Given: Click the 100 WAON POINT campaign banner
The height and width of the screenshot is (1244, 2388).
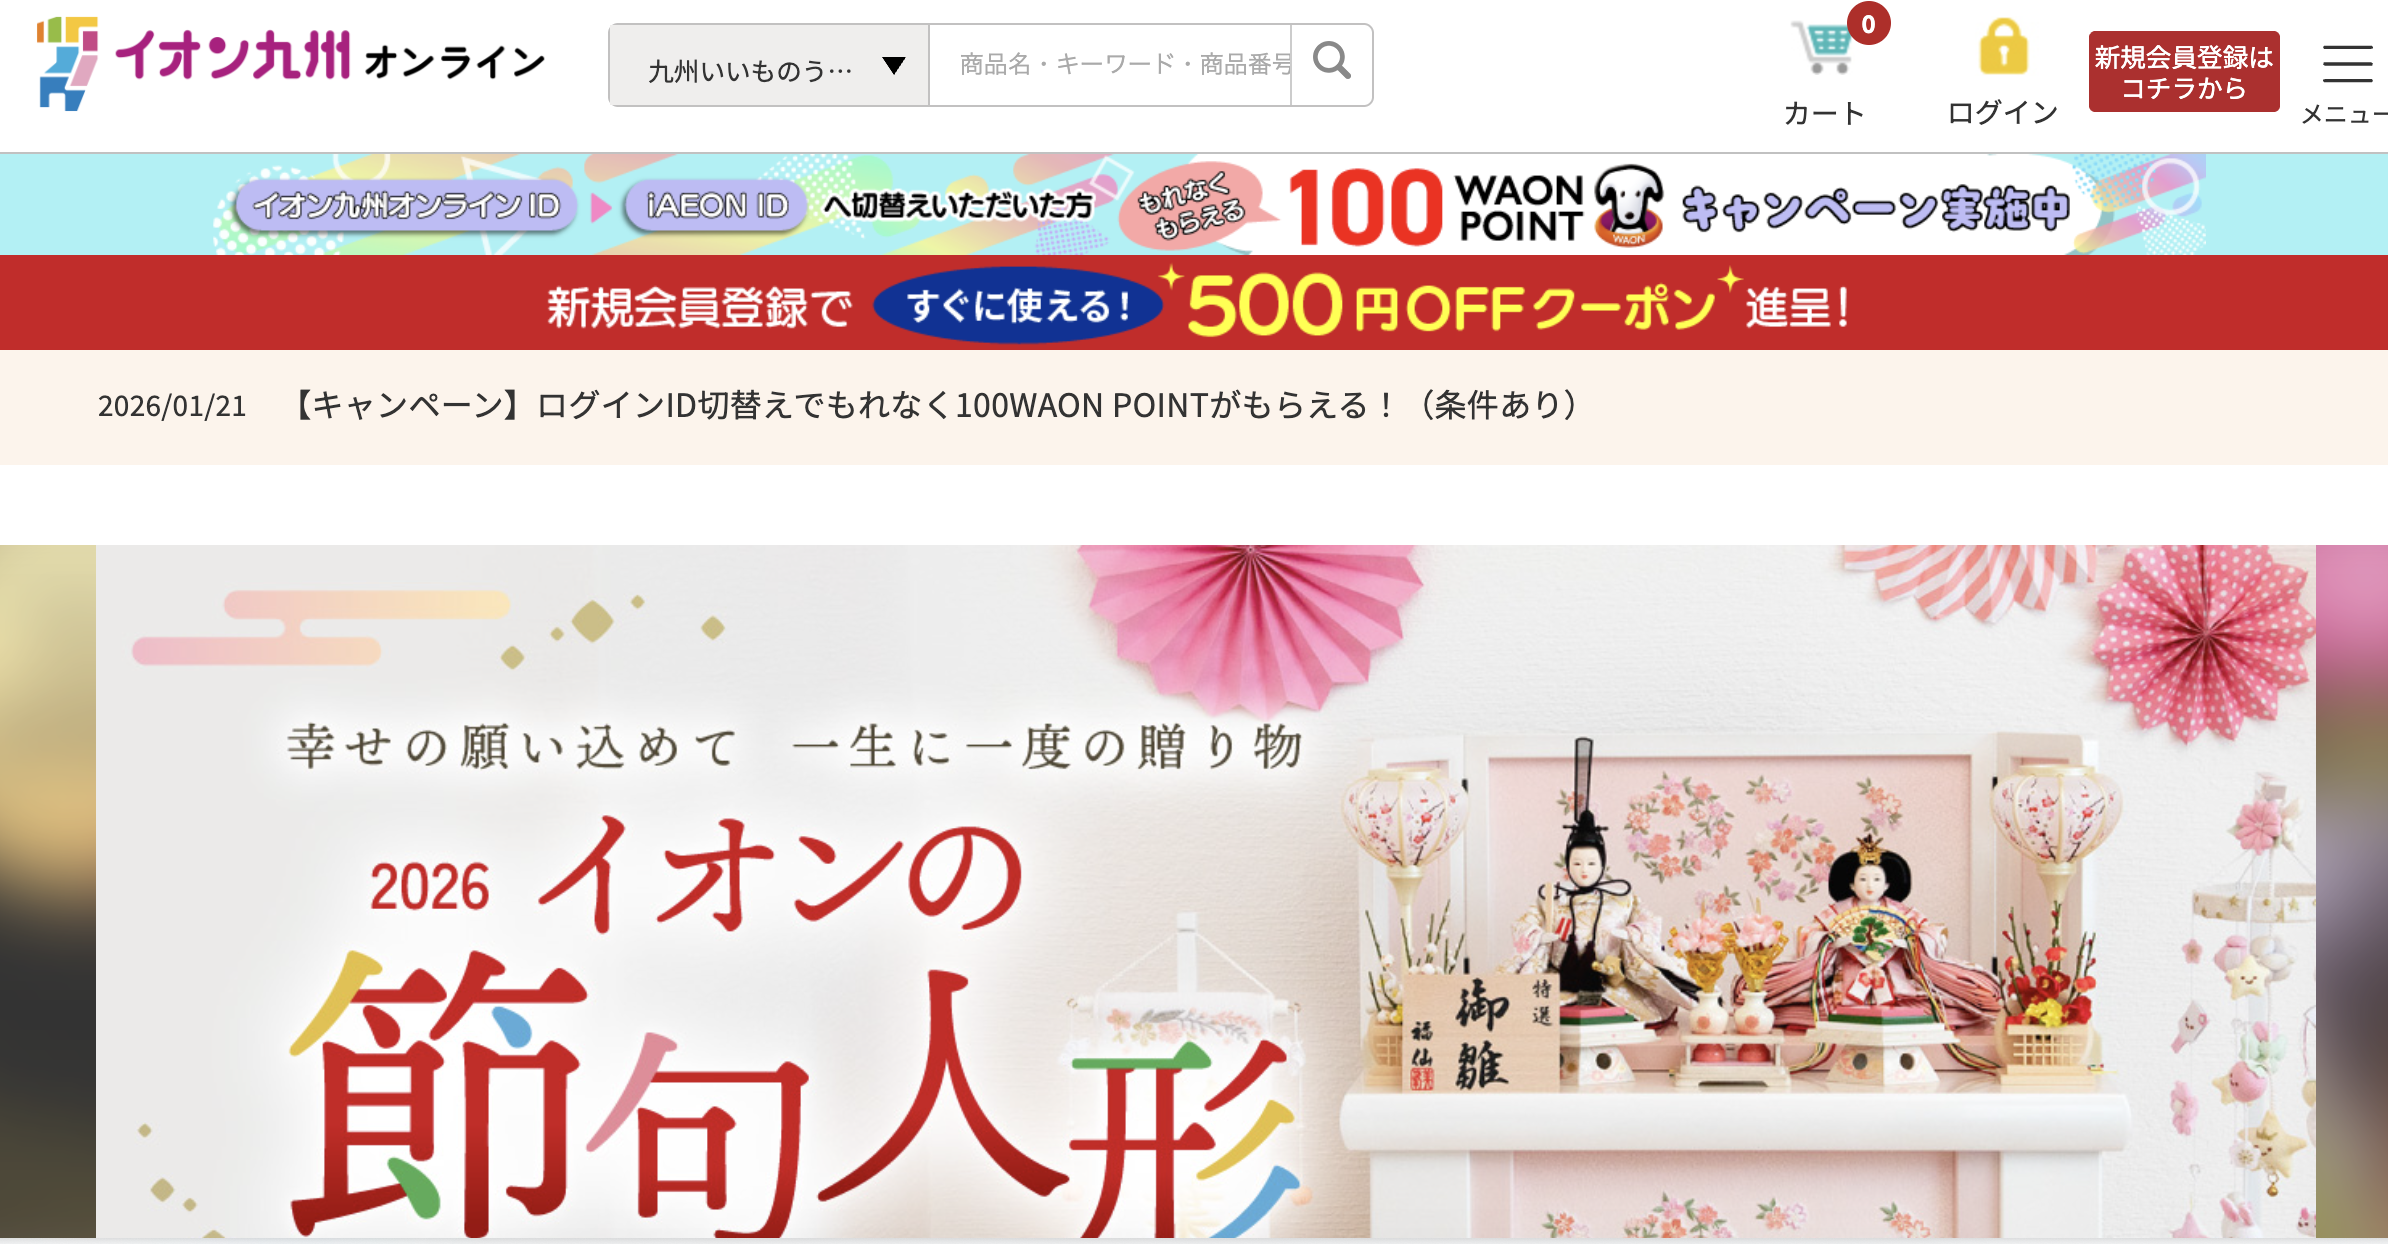Looking at the screenshot, I should tap(1194, 204).
